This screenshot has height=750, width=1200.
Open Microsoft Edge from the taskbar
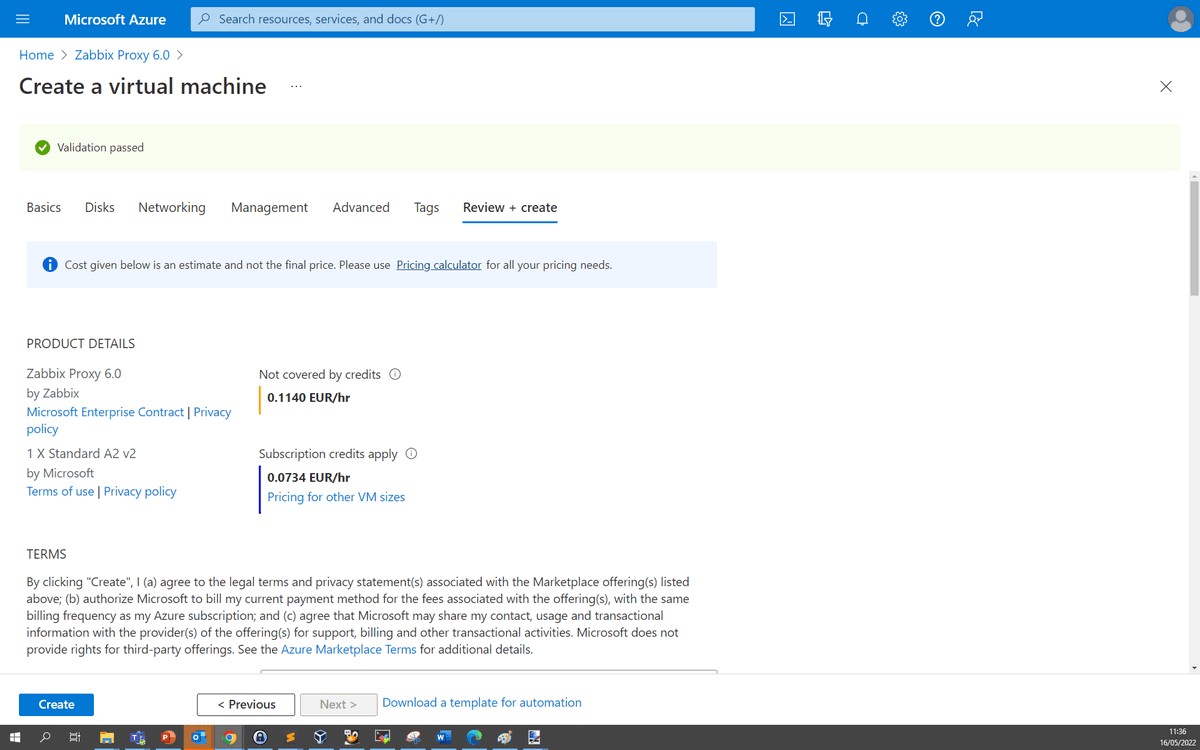point(474,738)
